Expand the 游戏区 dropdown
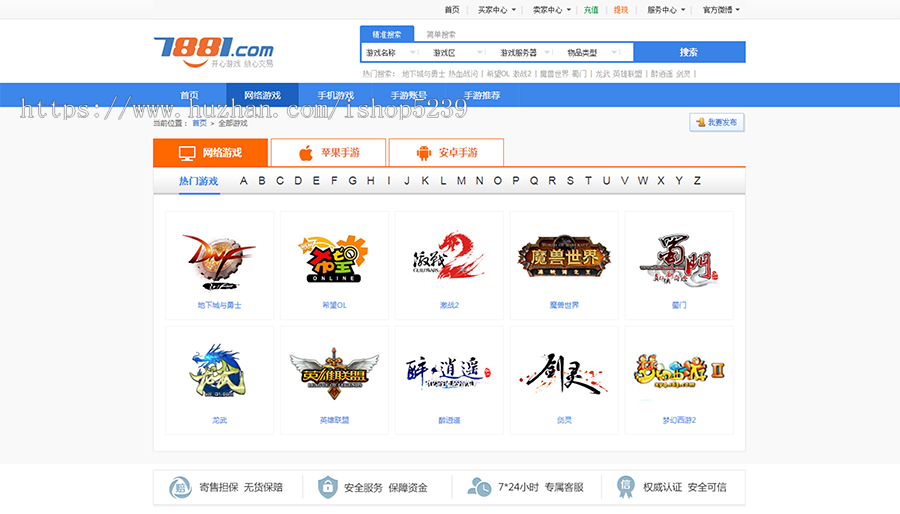The height and width of the screenshot is (514, 900). 457,52
